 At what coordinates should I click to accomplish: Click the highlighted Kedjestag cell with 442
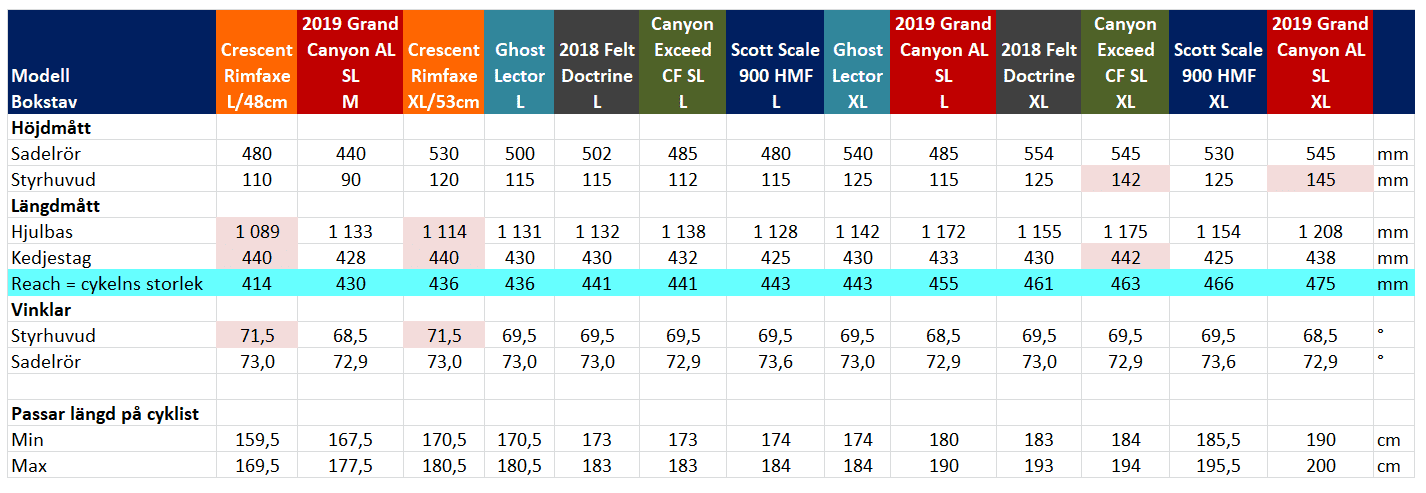coord(1126,257)
